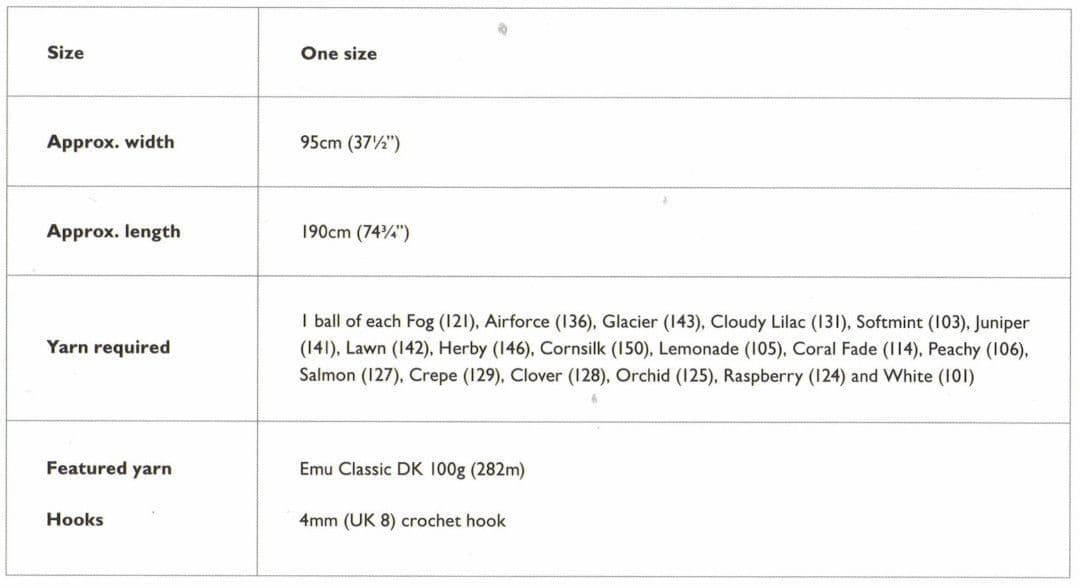Click the Coral Fade (114) yarn colour
The image size is (1080, 588).
[x=856, y=348]
